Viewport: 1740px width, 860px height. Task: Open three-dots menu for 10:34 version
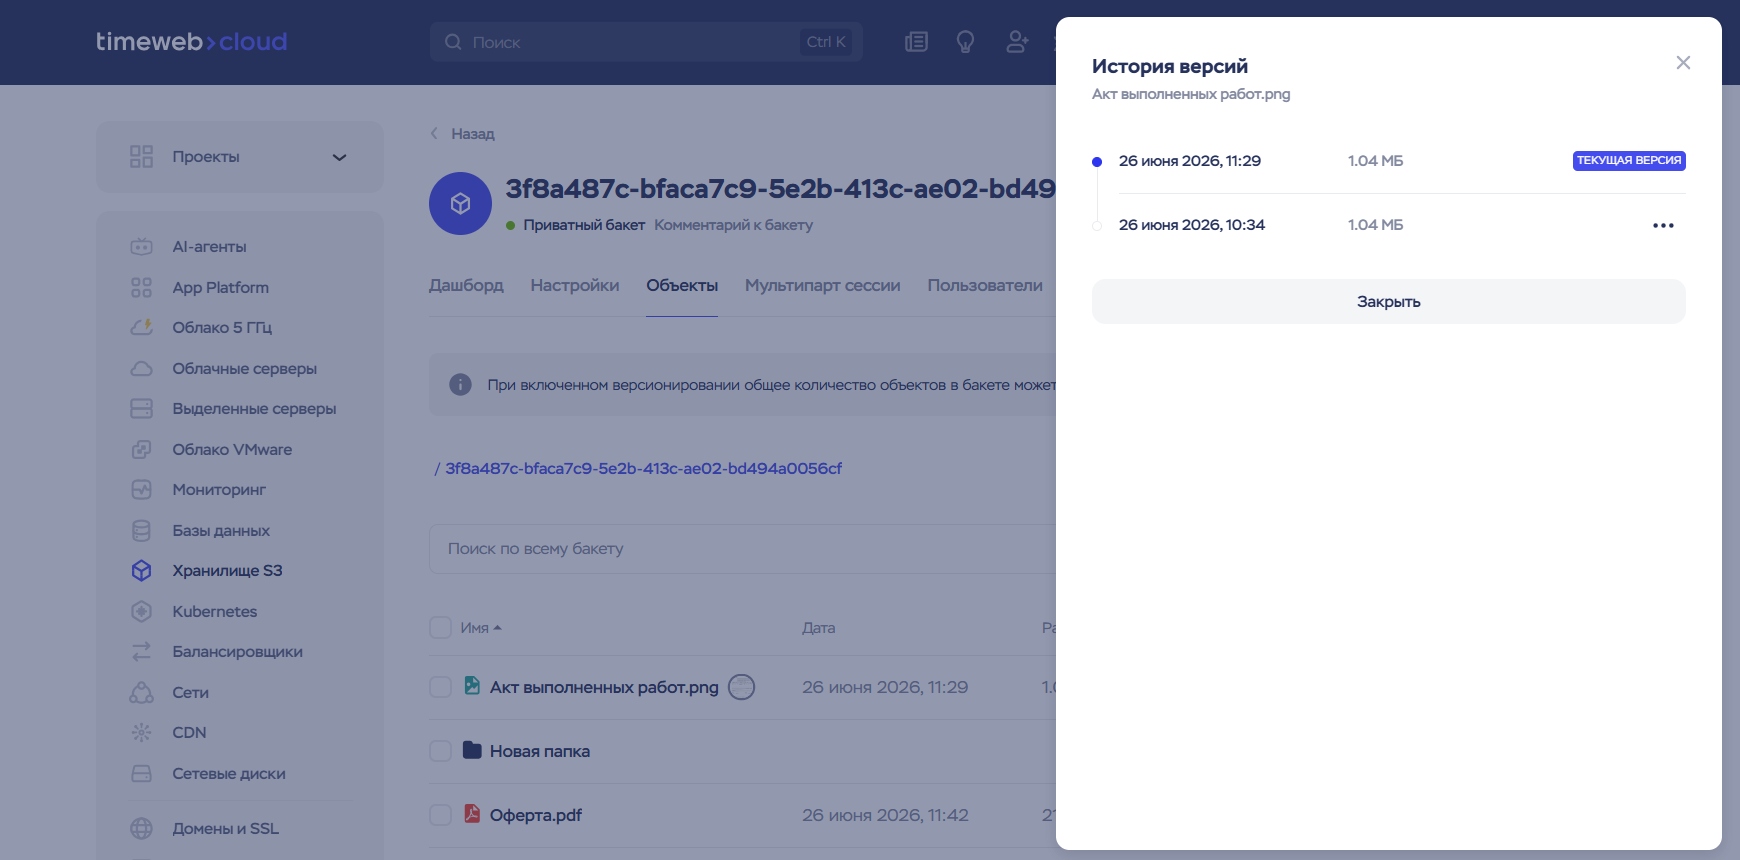pos(1663,225)
